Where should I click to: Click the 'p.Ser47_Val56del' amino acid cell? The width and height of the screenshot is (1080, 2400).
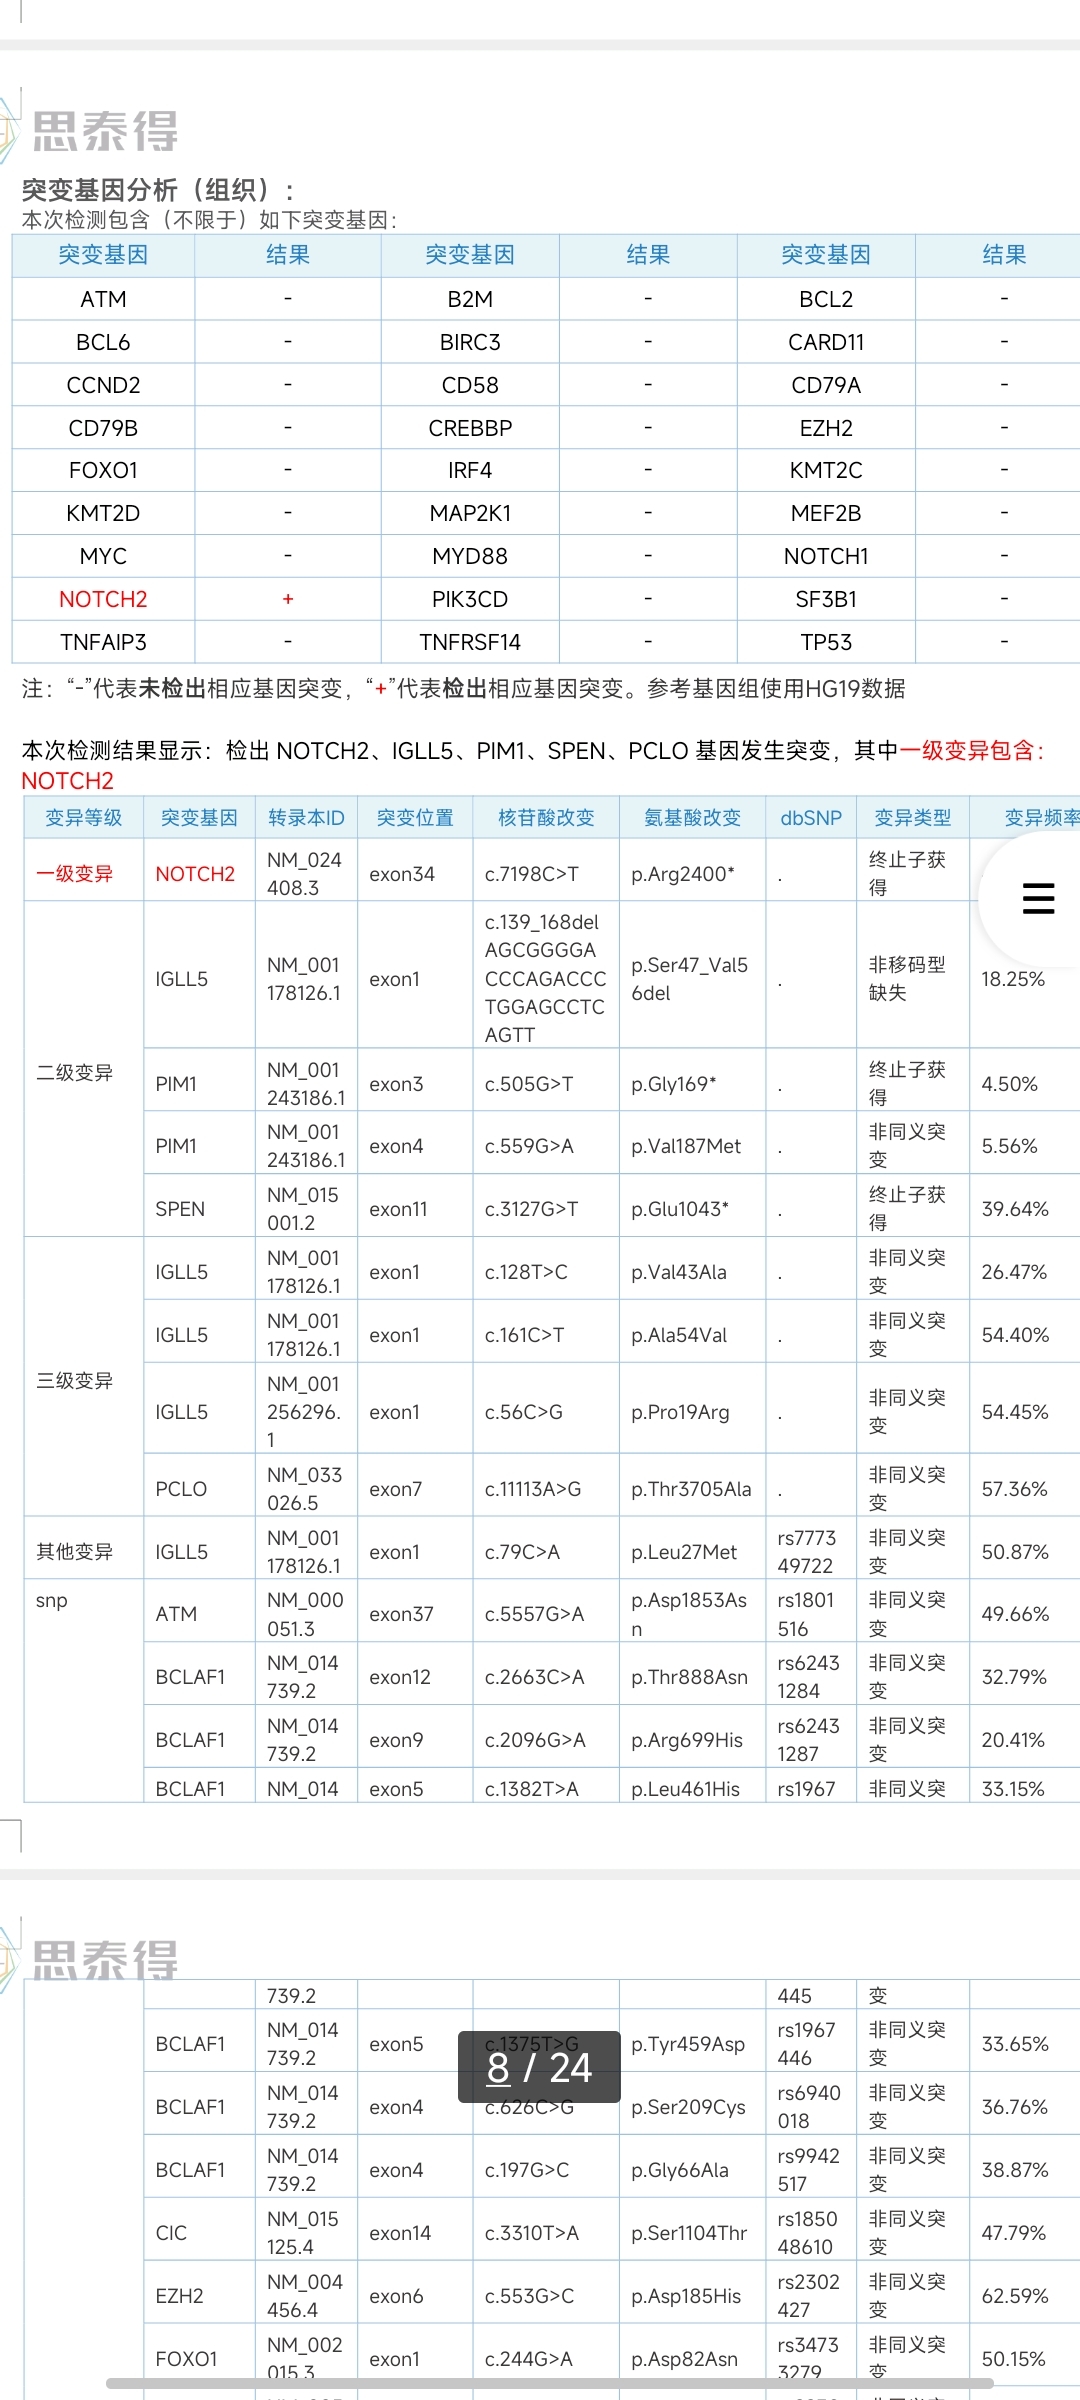[x=690, y=979]
